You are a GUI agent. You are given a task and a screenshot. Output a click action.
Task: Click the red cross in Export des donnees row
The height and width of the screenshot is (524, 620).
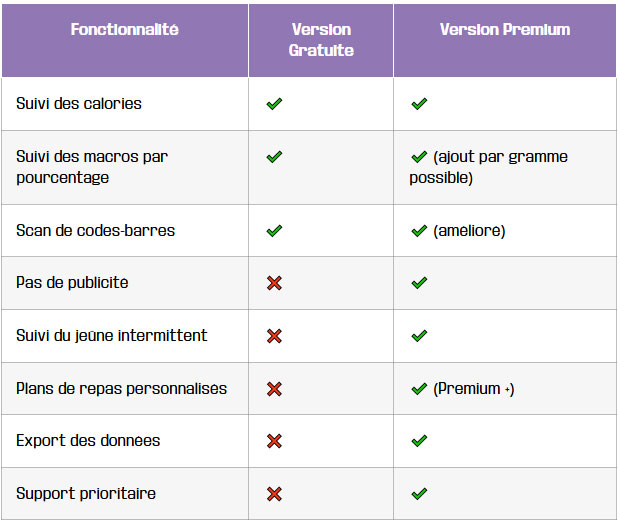[274, 441]
